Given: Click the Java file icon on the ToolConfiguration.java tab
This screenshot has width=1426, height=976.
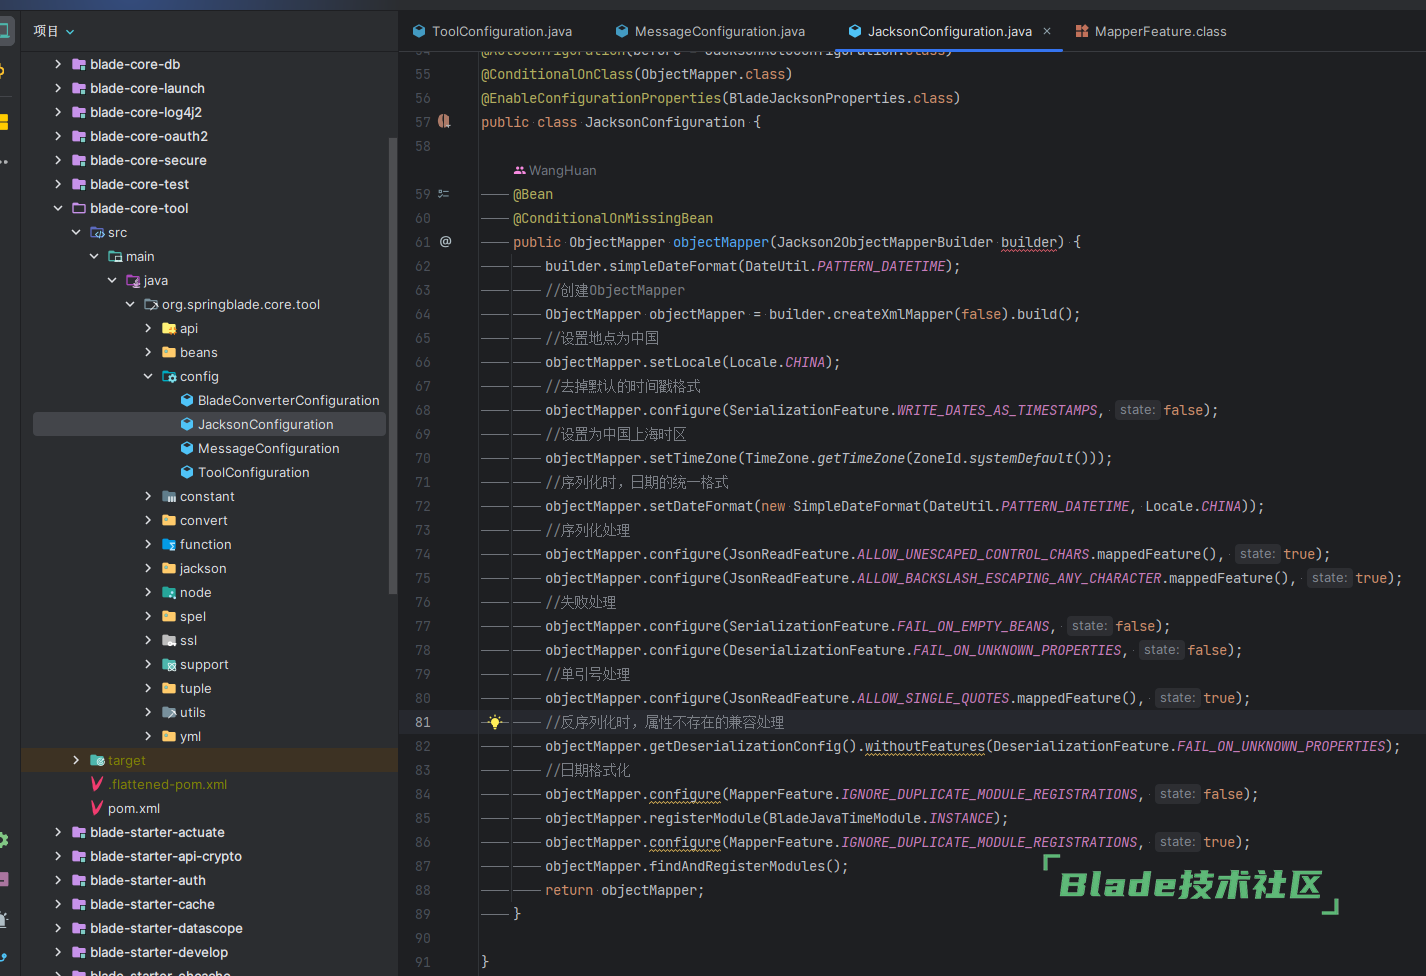Looking at the screenshot, I should (419, 32).
